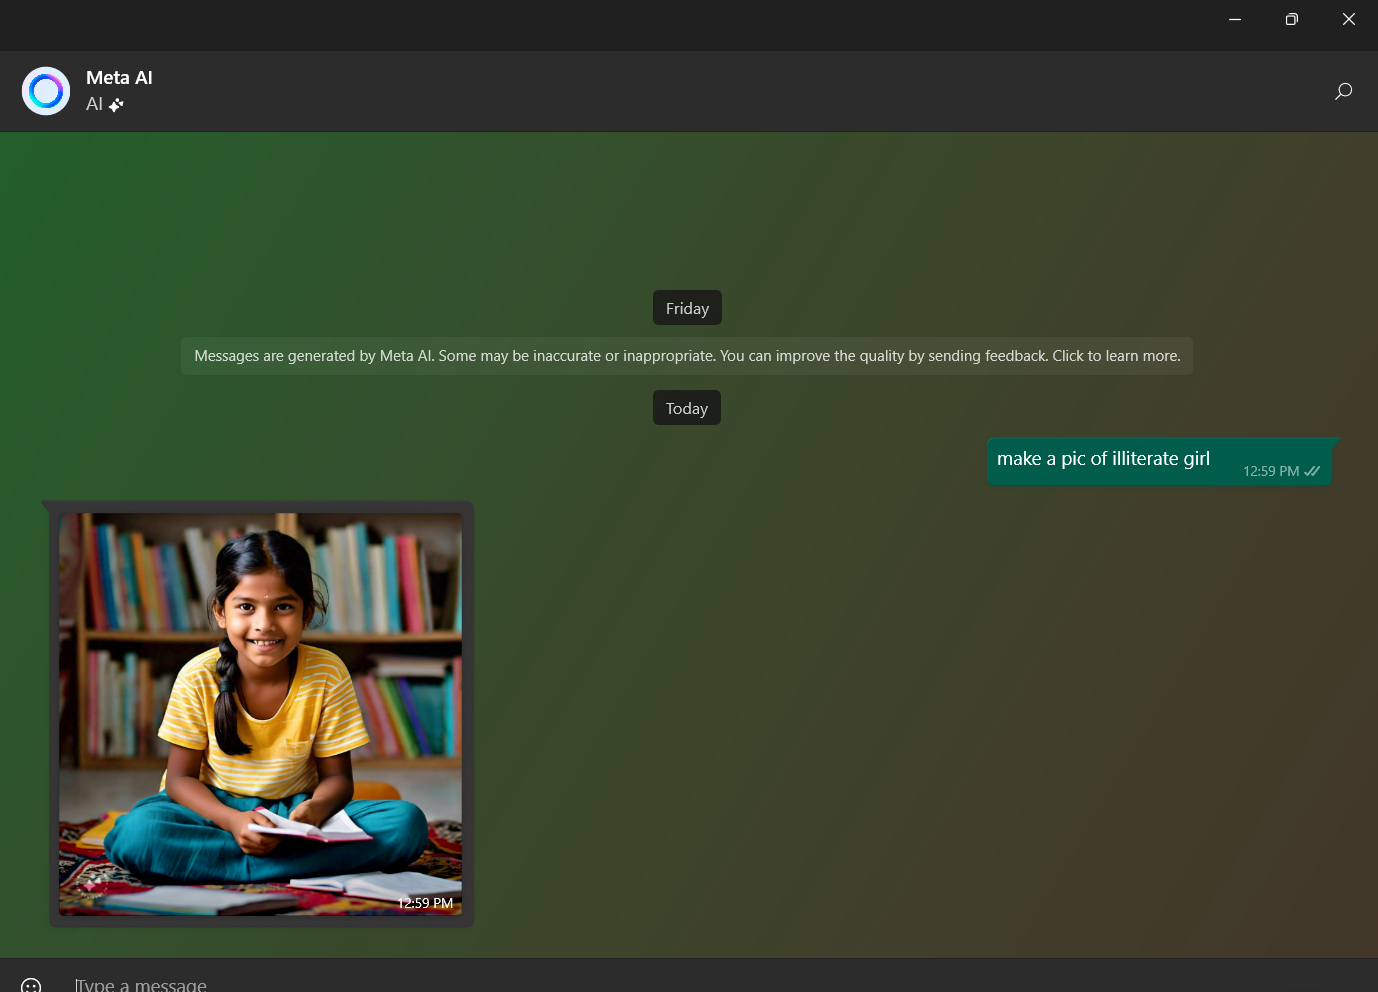The width and height of the screenshot is (1378, 992).
Task: Click the sent message about illiterate girl
Action: [x=1159, y=462]
